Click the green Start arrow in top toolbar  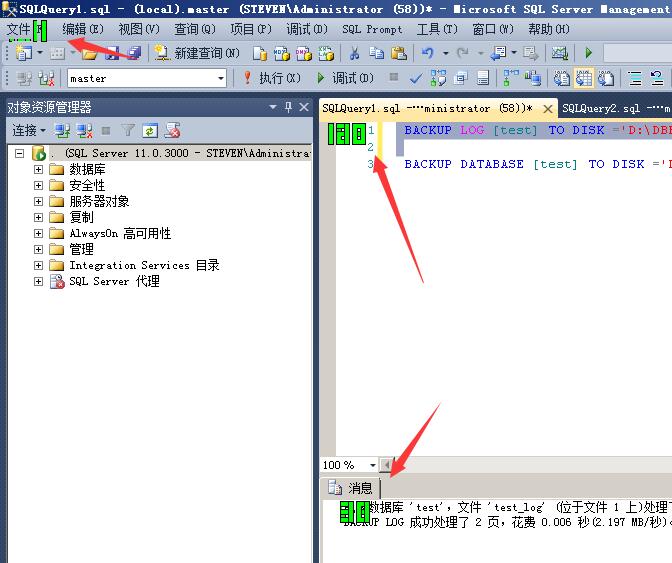point(588,53)
